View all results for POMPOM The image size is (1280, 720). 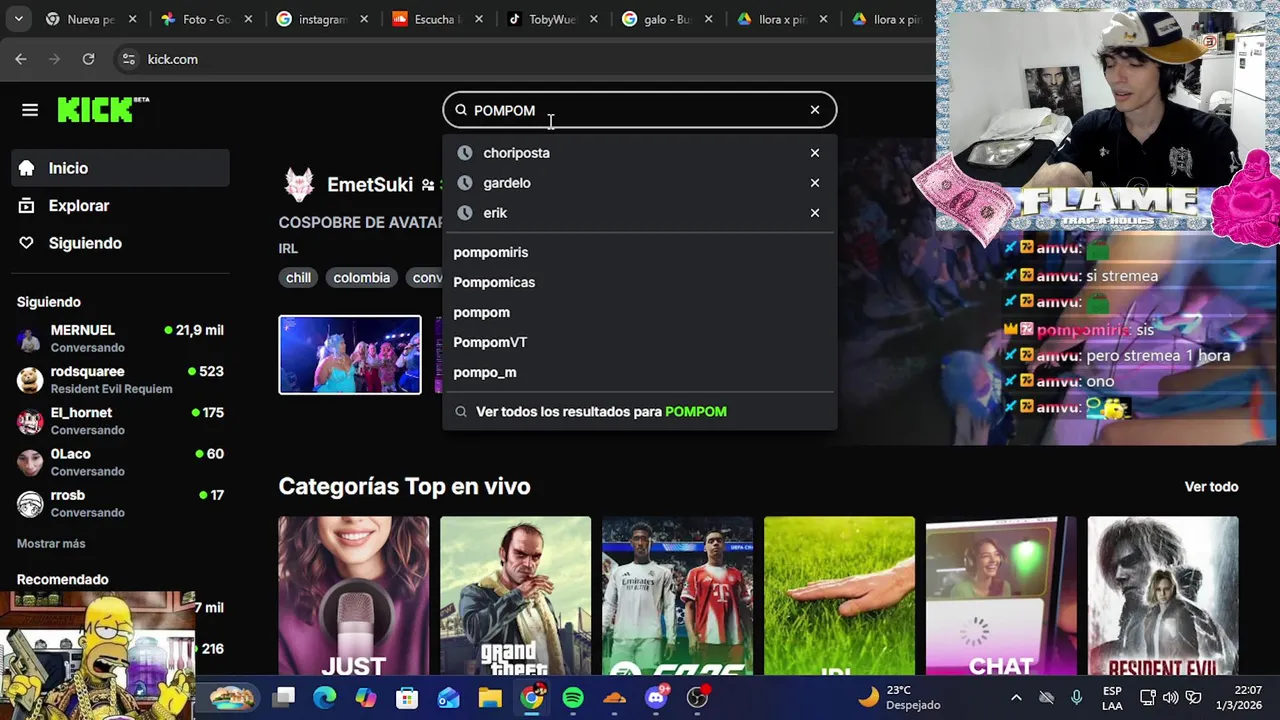(x=640, y=412)
